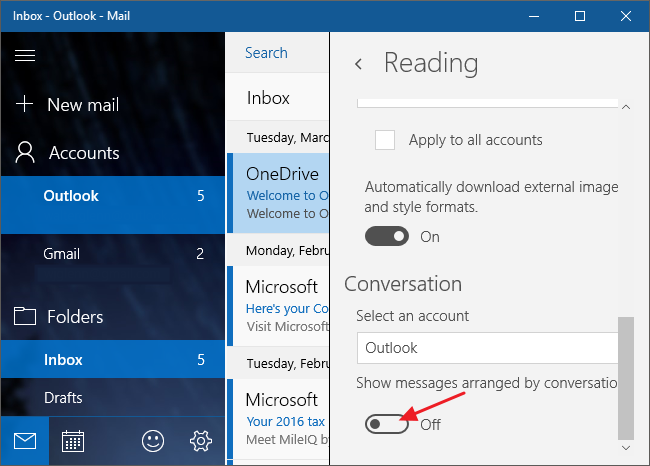The width and height of the screenshot is (650, 466).
Task: Click the Accounts person icon
Action: [x=25, y=152]
